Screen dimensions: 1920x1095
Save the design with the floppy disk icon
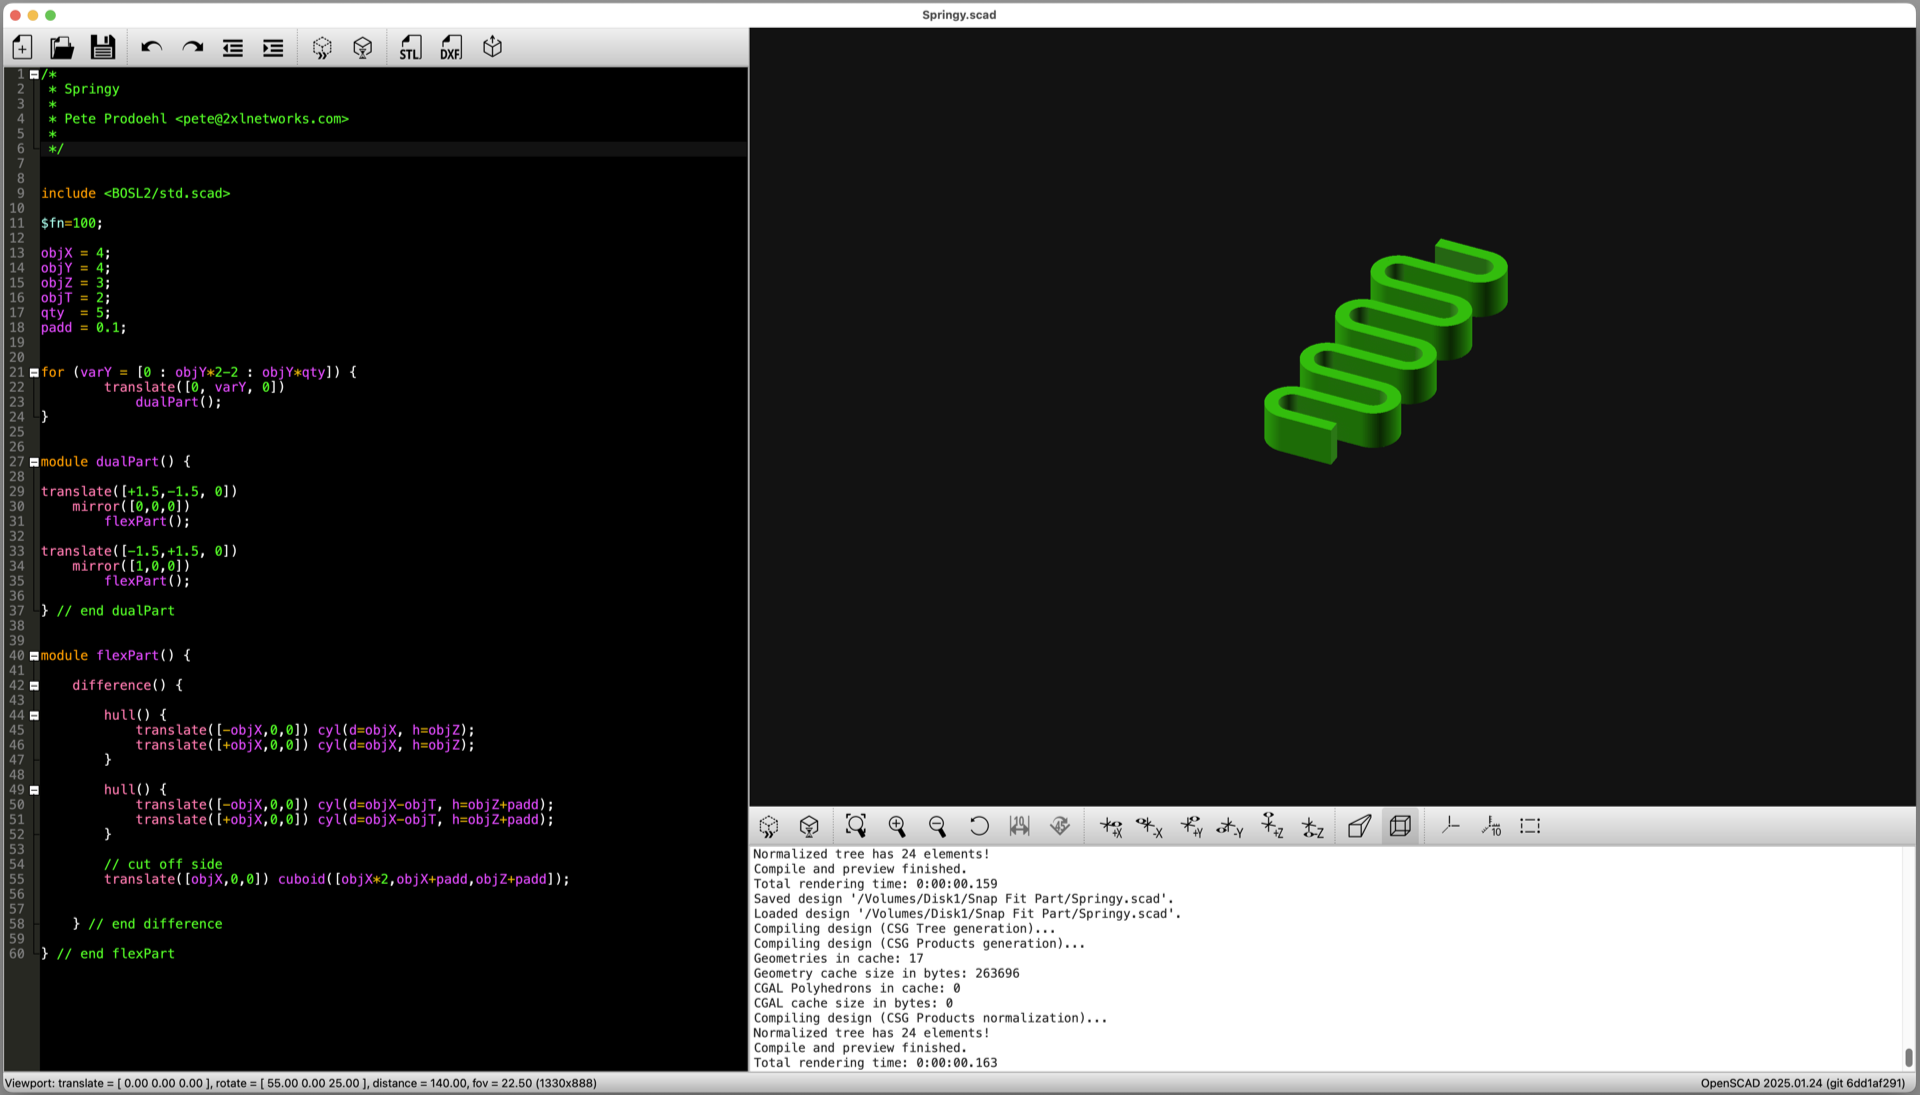103,47
